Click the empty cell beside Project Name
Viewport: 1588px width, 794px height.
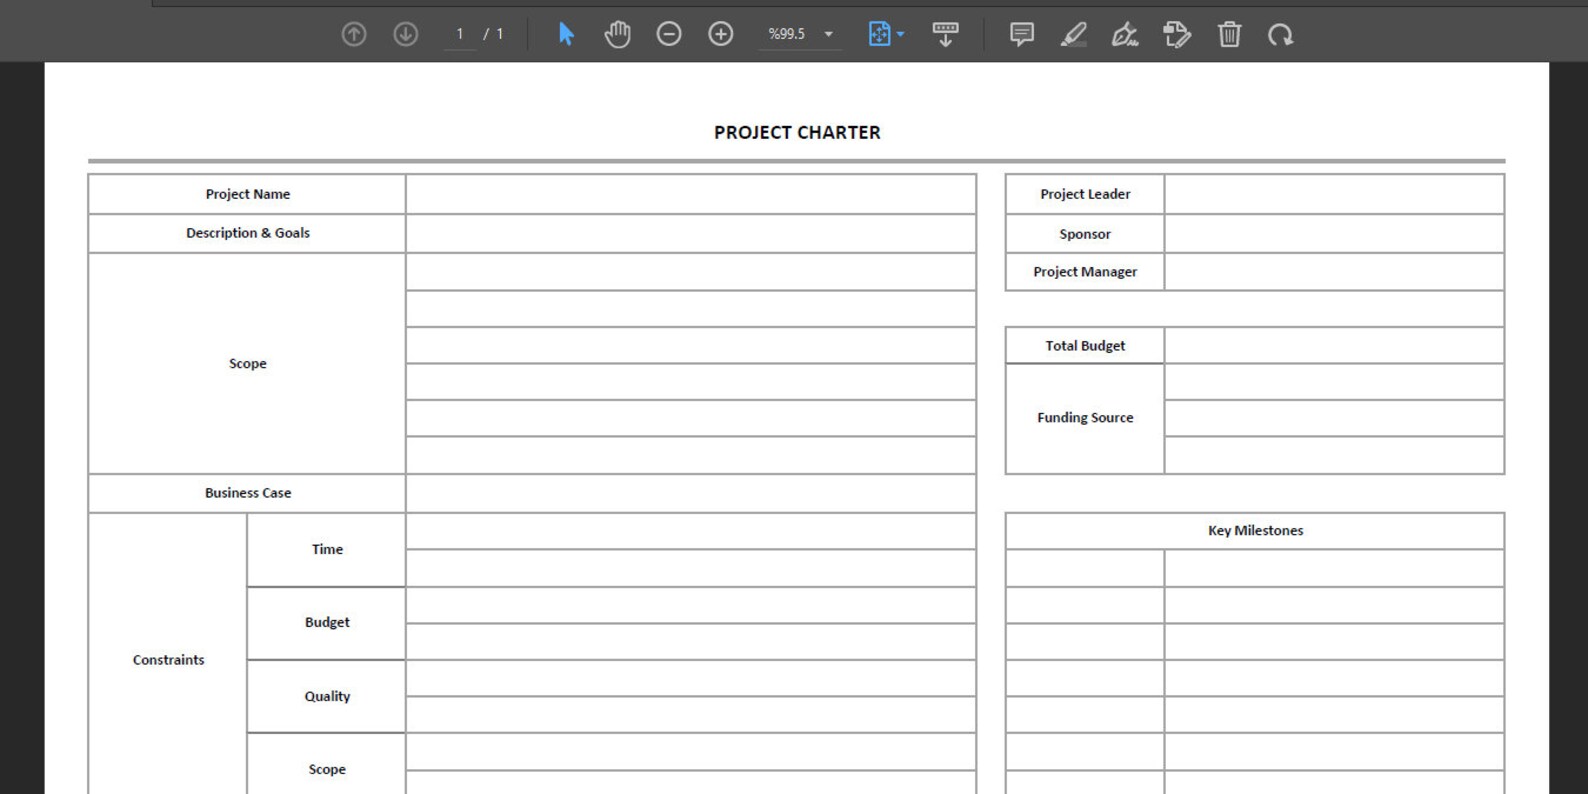coord(691,194)
